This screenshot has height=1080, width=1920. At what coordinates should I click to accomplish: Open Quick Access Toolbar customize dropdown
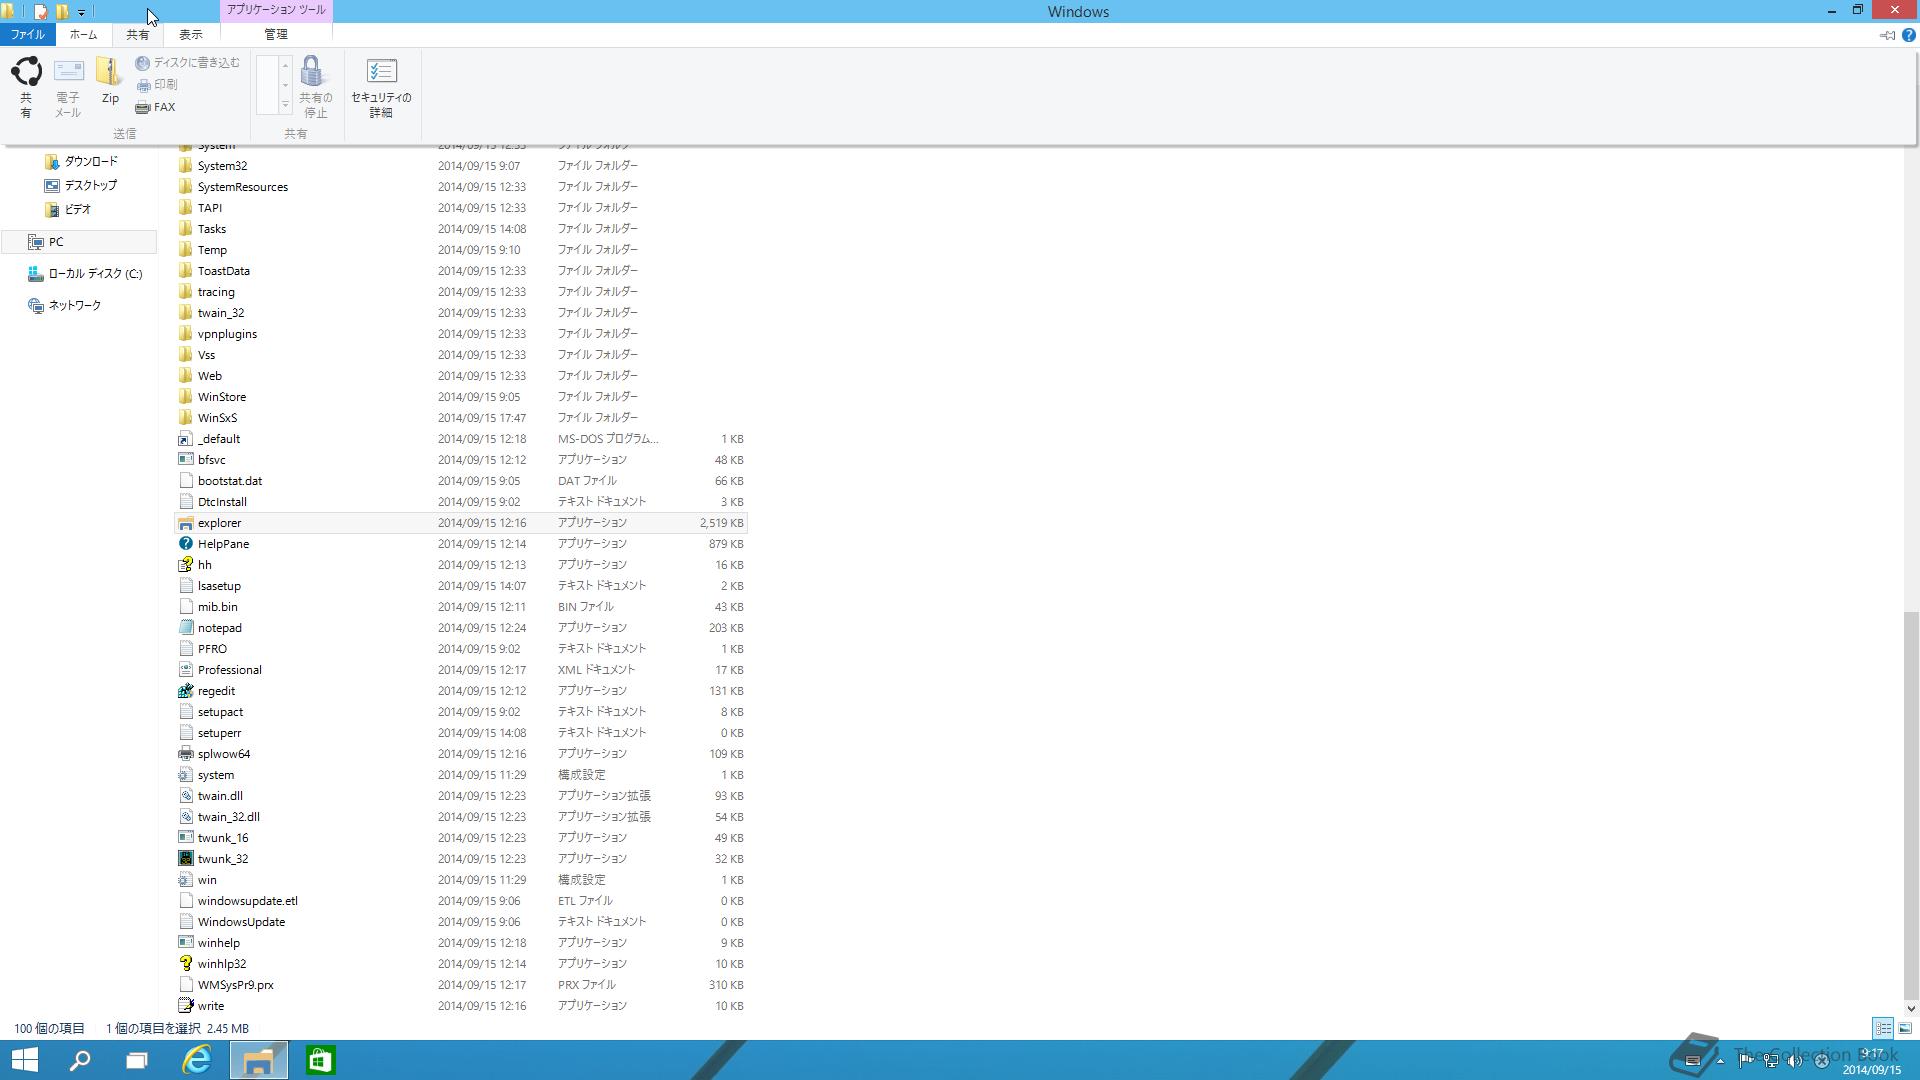tap(82, 12)
